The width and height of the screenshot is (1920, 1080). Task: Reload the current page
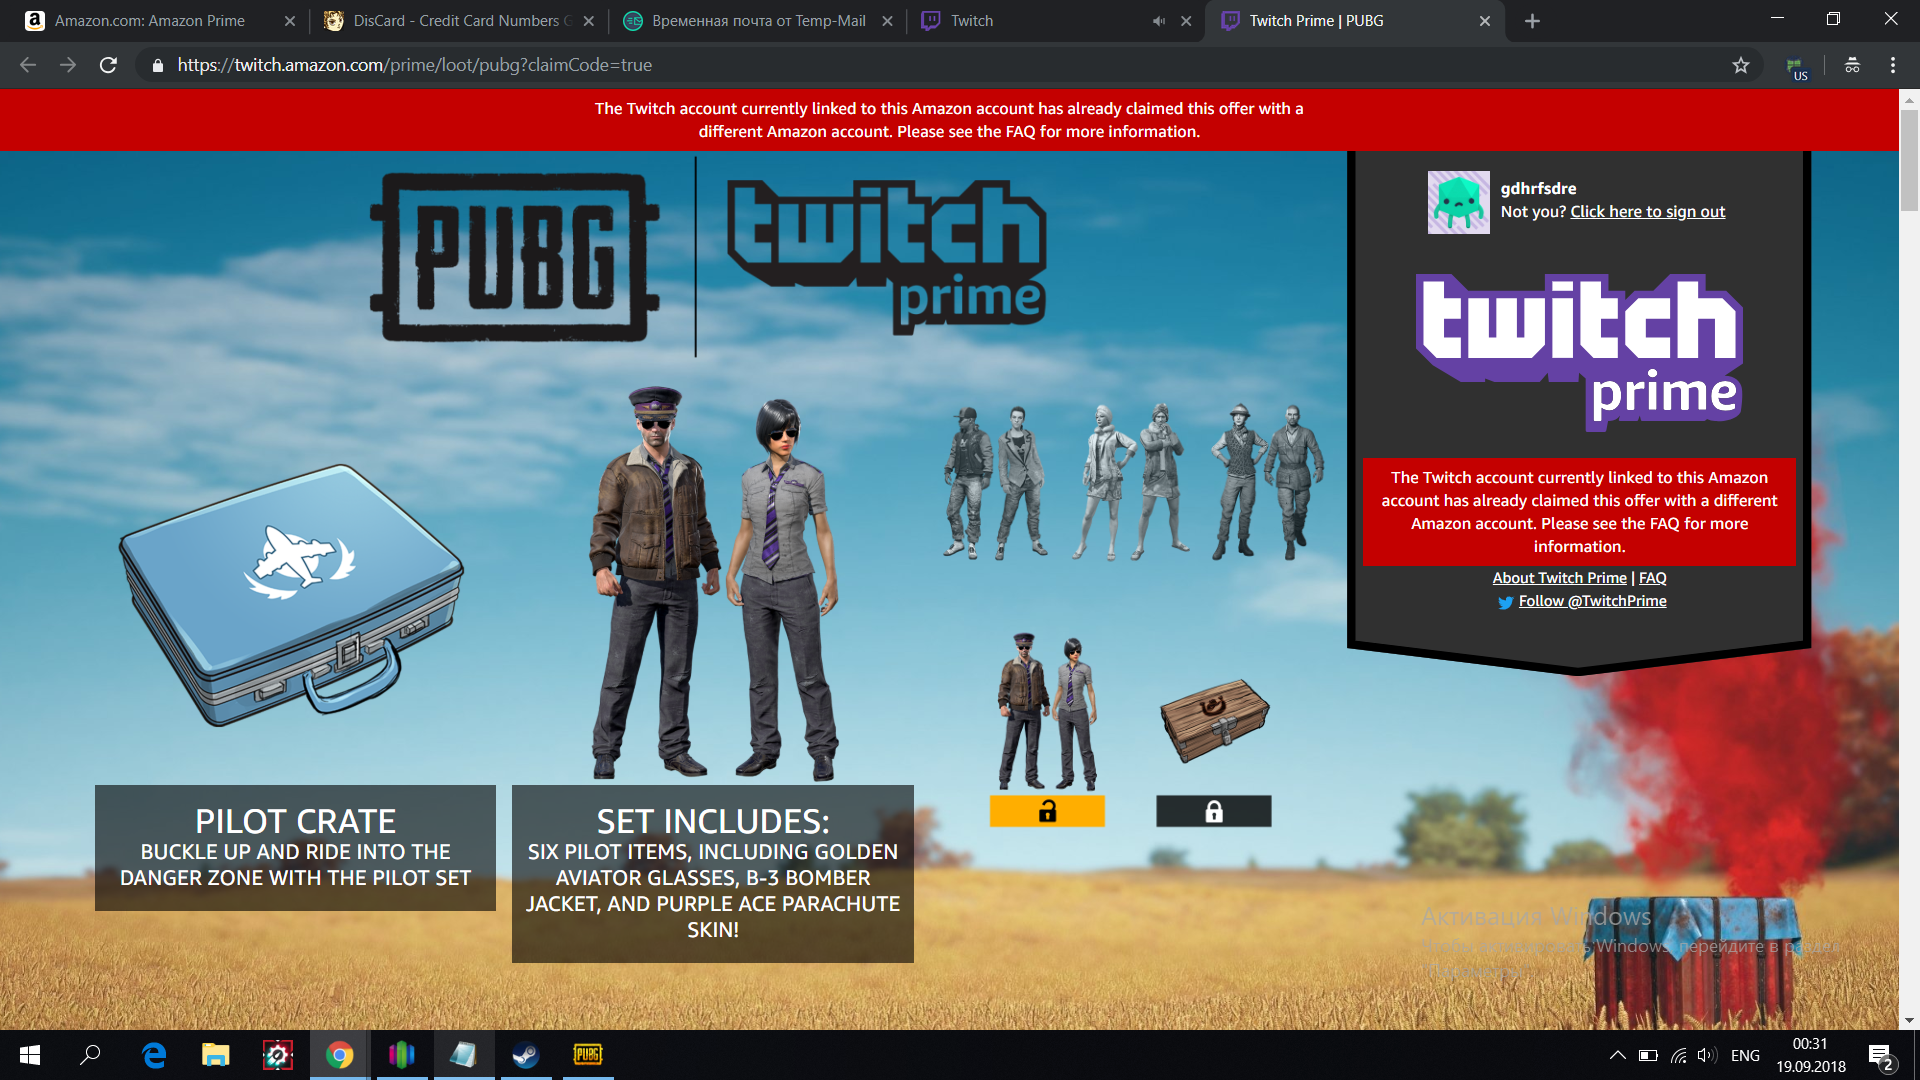tap(108, 65)
